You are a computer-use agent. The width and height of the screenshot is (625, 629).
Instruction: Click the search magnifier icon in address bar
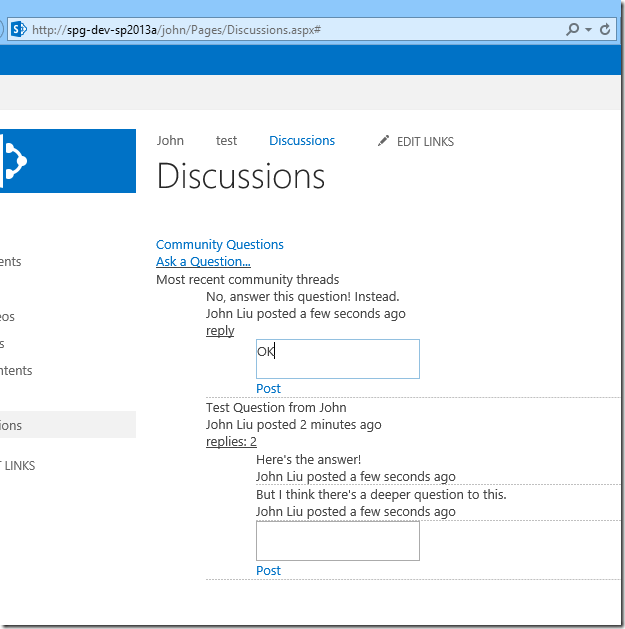pos(572,30)
